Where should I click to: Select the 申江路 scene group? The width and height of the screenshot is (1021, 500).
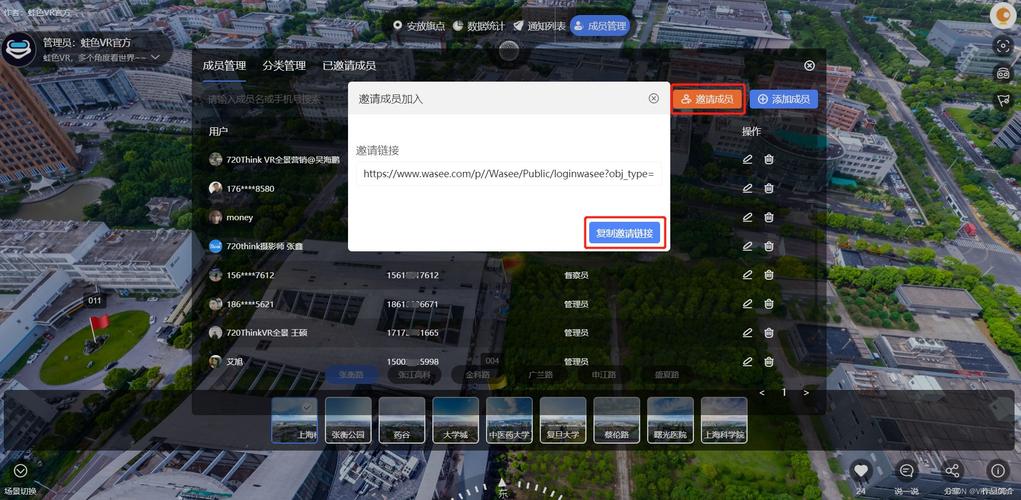point(604,375)
